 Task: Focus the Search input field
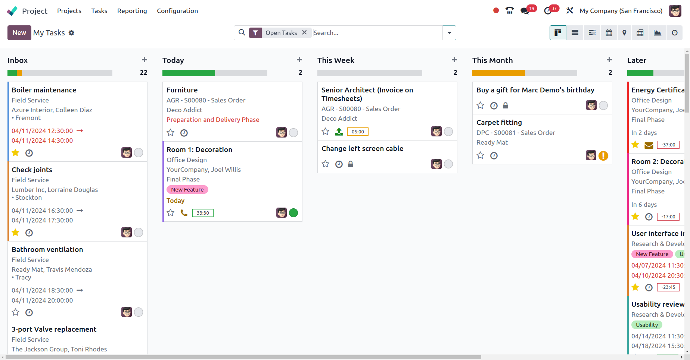(376, 33)
